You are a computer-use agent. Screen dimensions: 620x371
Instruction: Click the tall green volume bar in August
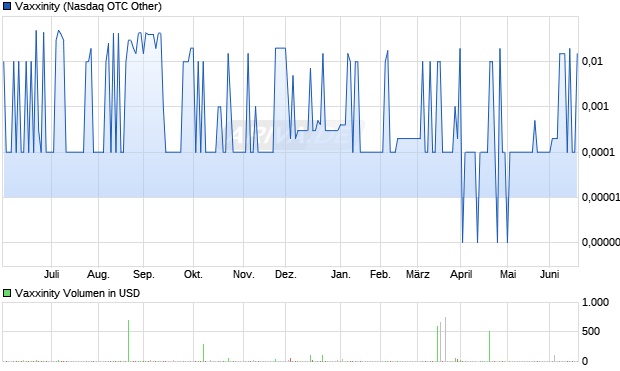pos(129,341)
